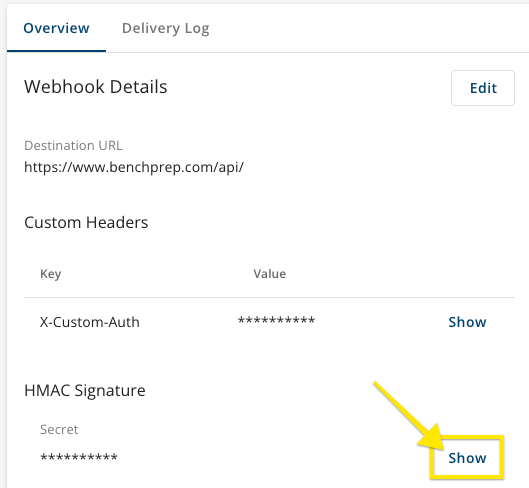This screenshot has height=488, width=529.
Task: Click the Custom Headers section heading
Action: click(86, 222)
